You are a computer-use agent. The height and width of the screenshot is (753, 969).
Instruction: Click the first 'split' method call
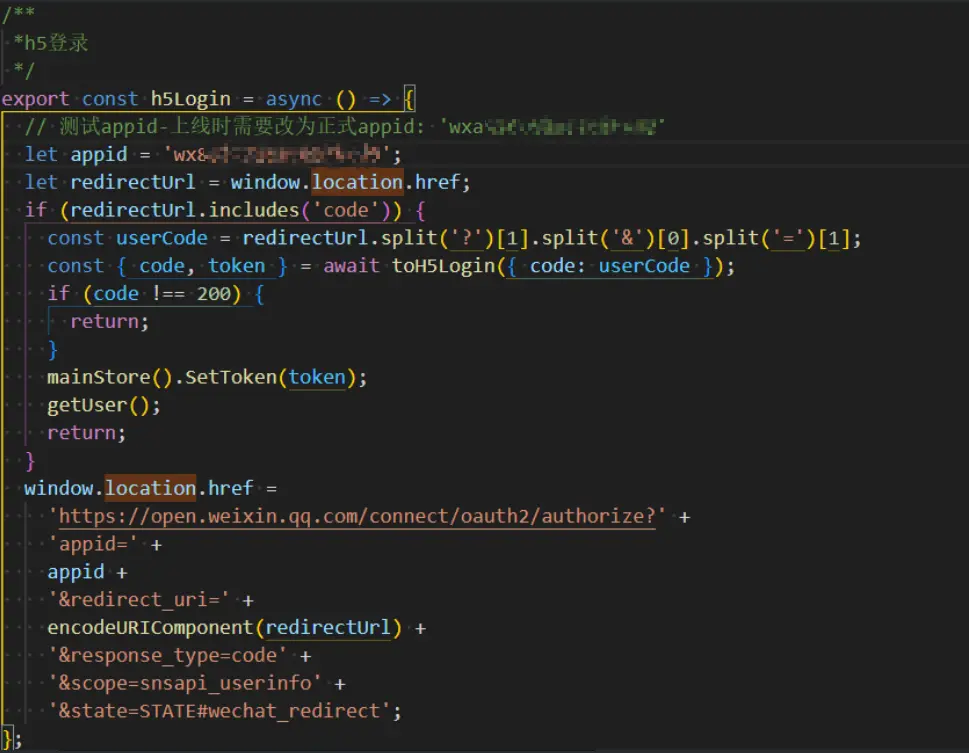(x=408, y=238)
